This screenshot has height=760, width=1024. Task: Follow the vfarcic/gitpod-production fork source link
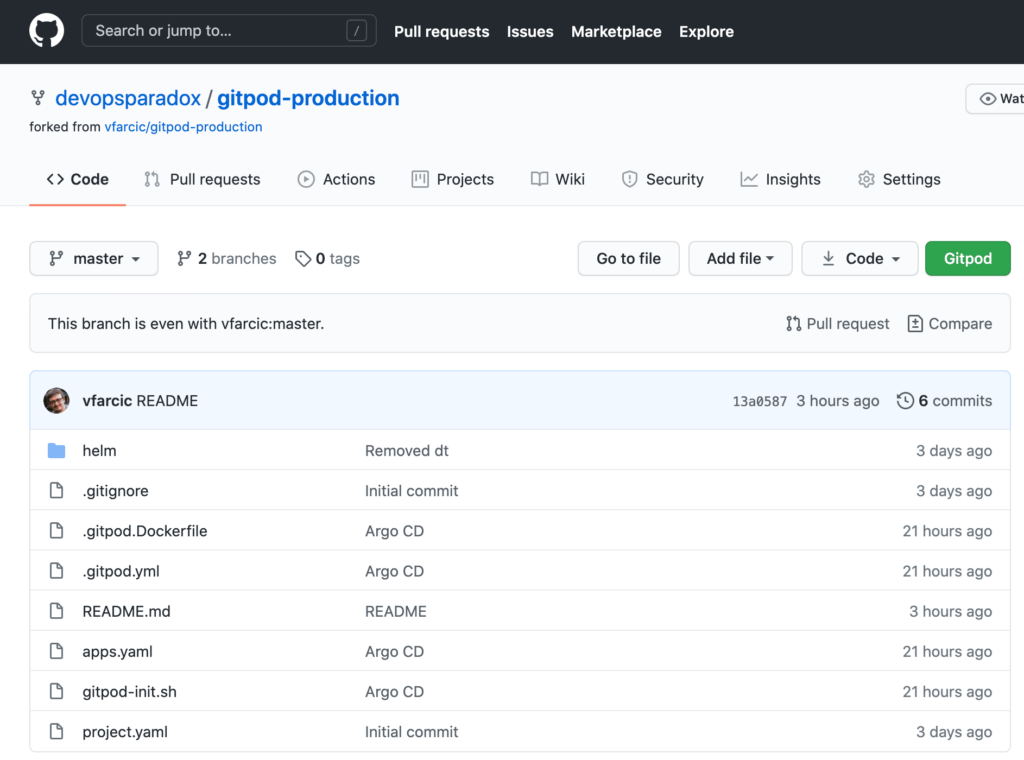click(184, 127)
